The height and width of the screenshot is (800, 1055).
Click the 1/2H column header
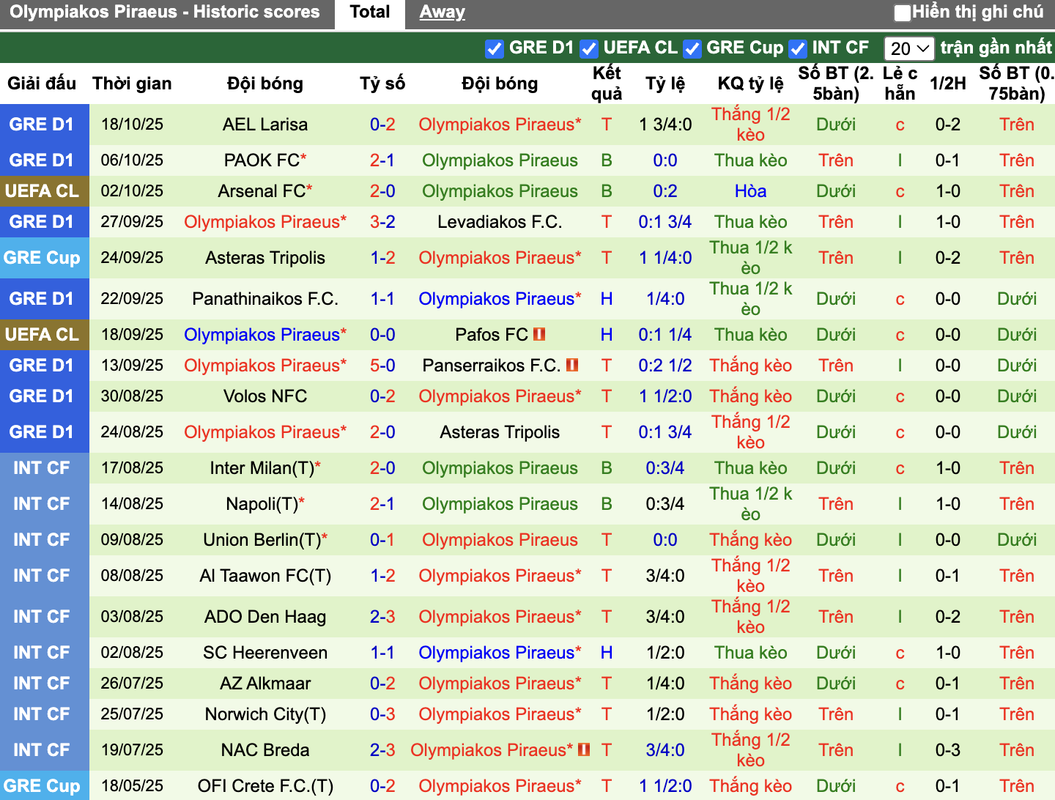[947, 83]
